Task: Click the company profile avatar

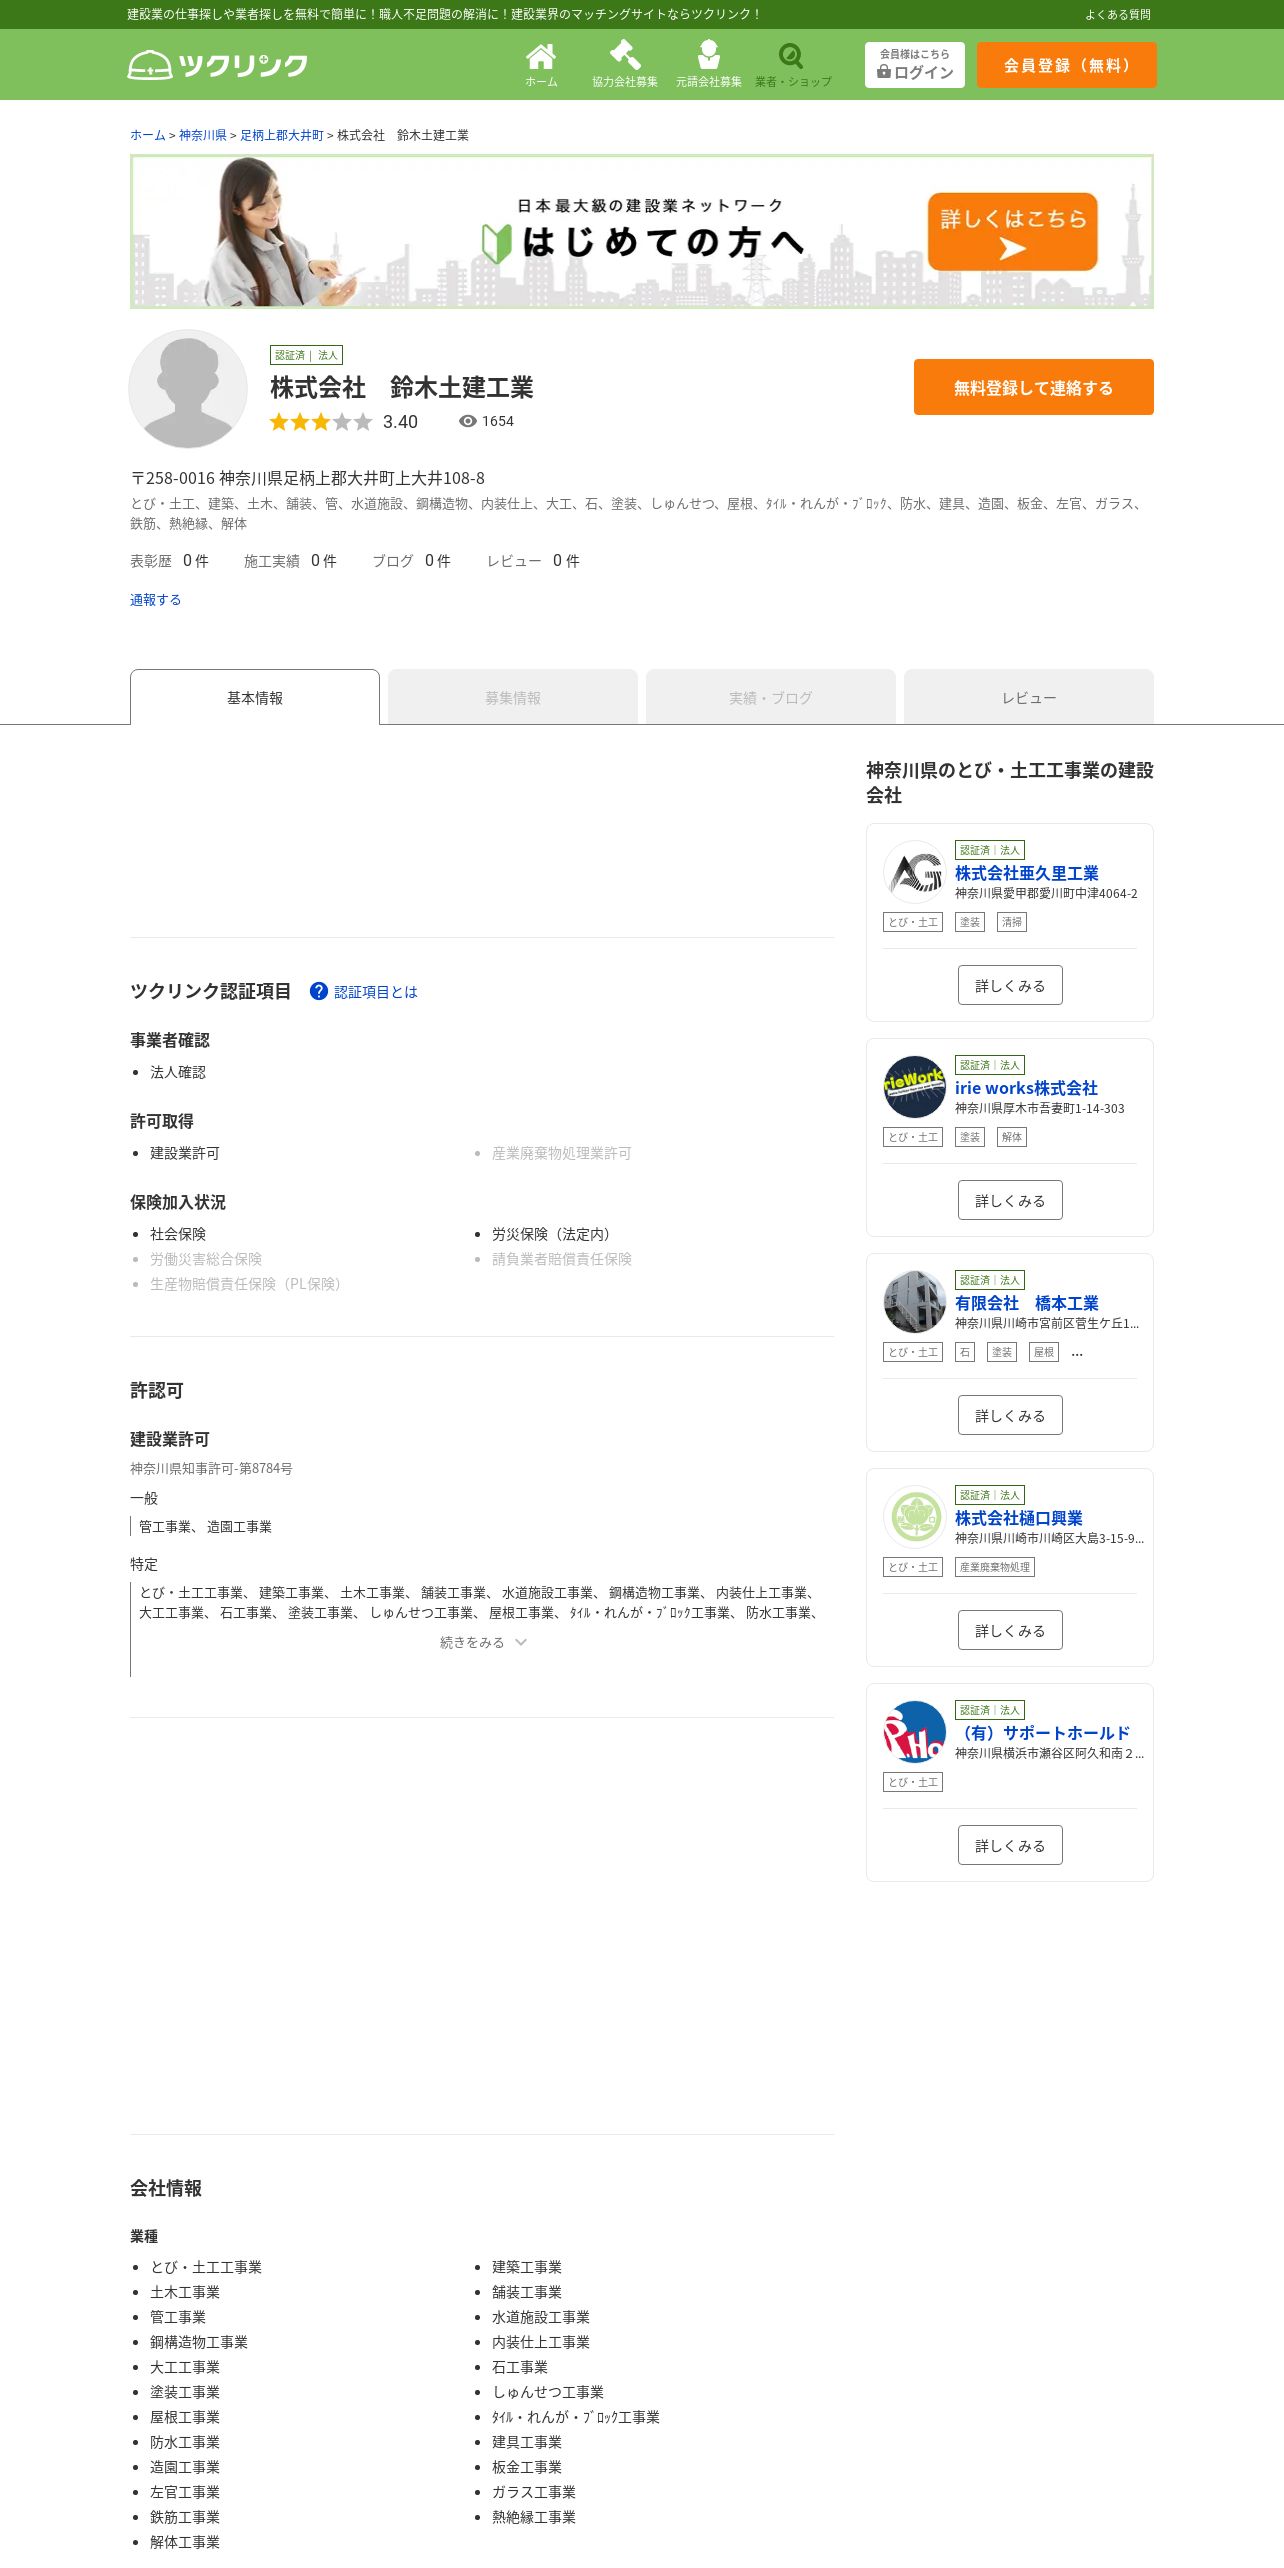Action: (x=188, y=389)
